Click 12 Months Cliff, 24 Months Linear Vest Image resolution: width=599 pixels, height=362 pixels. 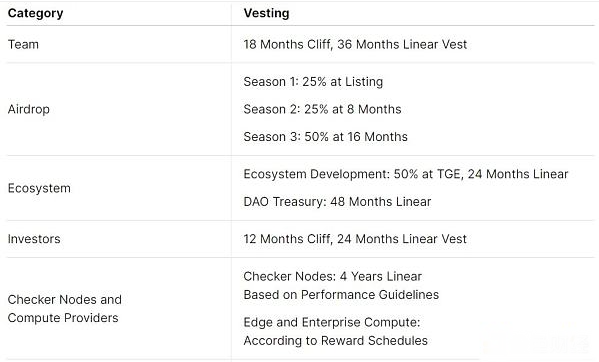pos(355,239)
